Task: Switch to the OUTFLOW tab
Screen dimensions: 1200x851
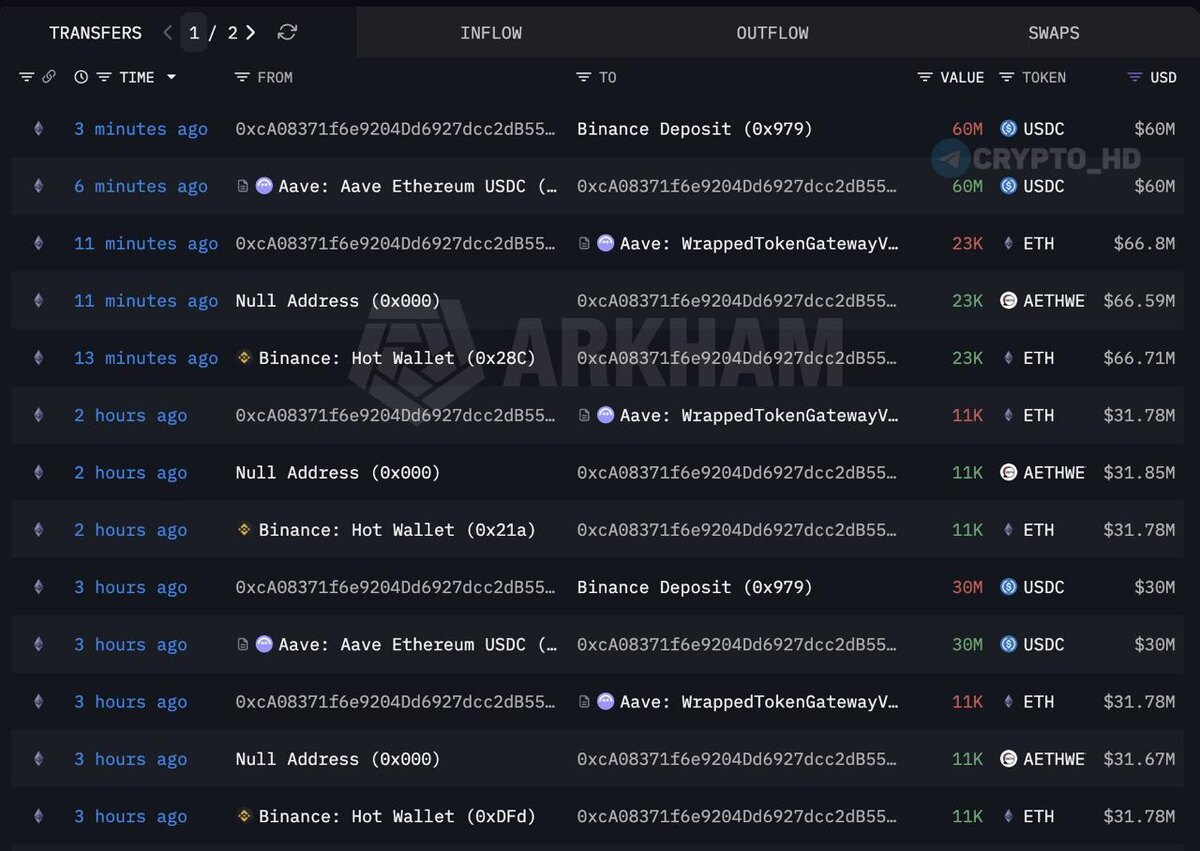Action: 772,33
